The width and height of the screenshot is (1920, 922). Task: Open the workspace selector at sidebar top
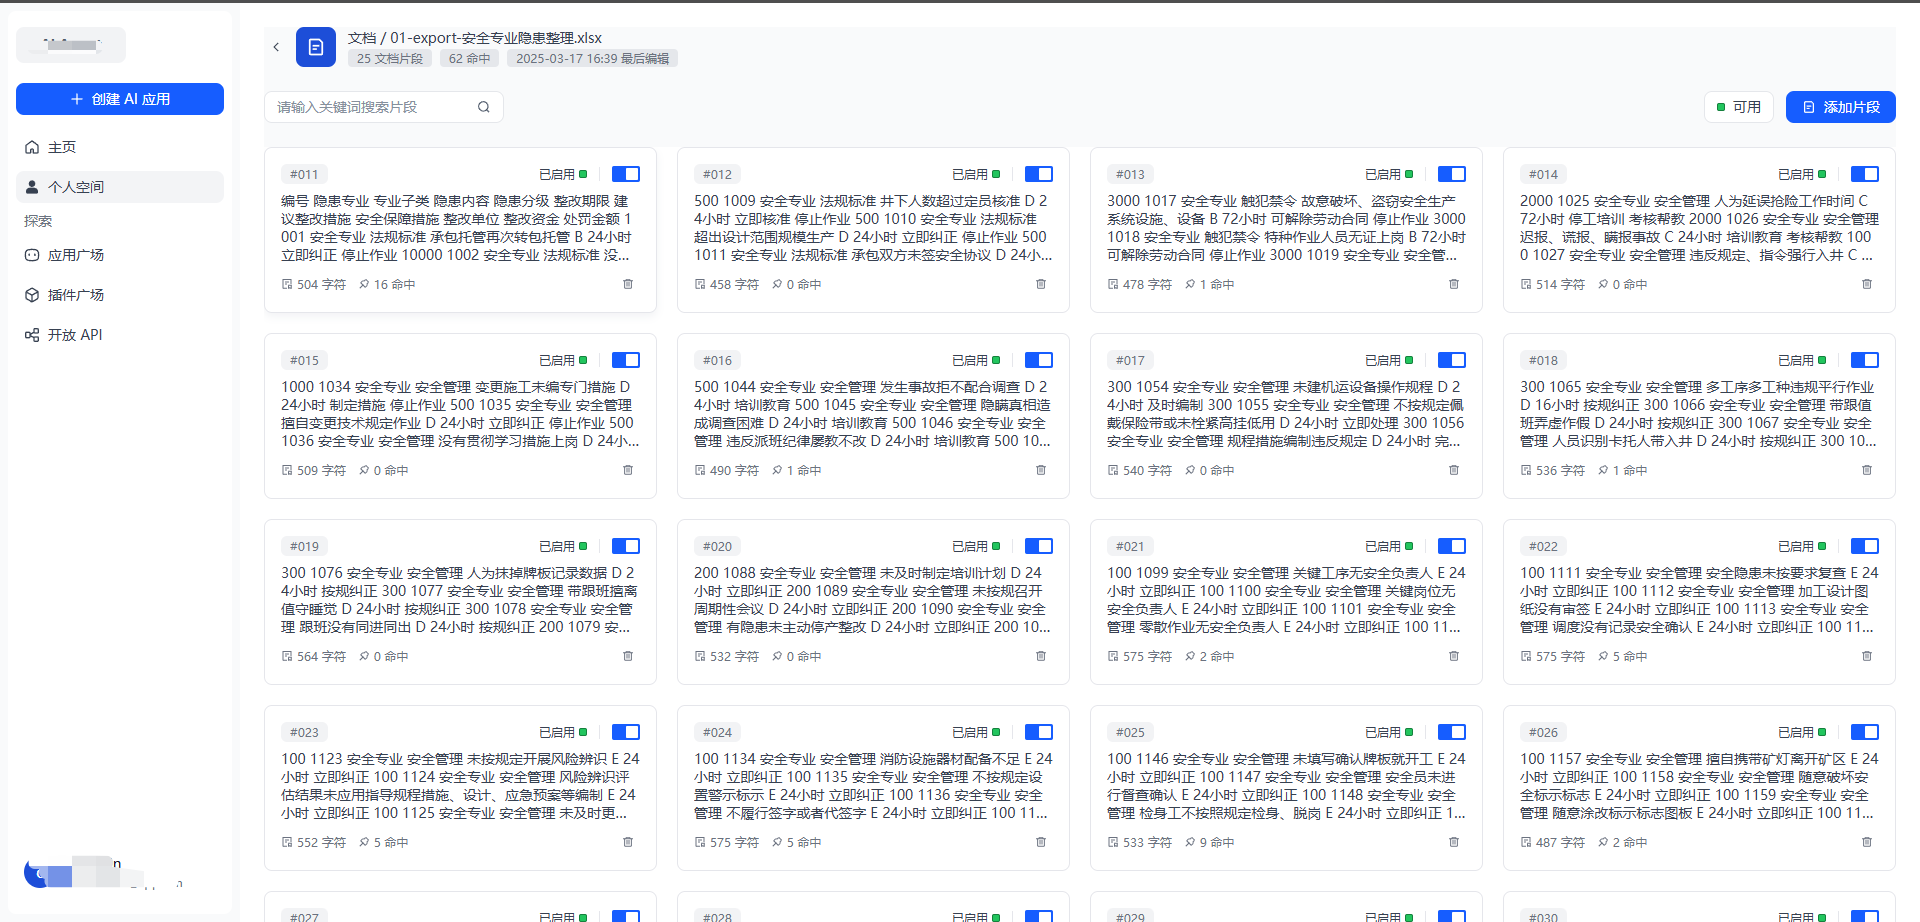coord(71,45)
